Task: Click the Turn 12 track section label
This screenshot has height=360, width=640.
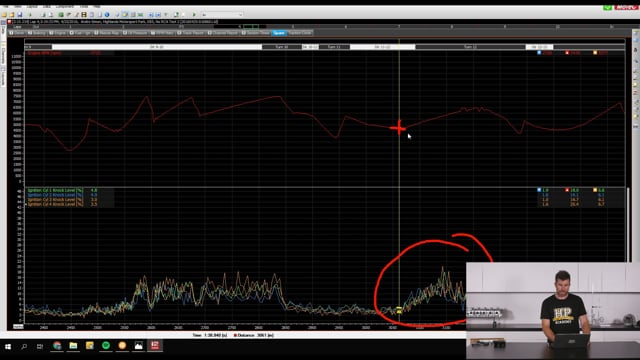Action: [x=470, y=47]
